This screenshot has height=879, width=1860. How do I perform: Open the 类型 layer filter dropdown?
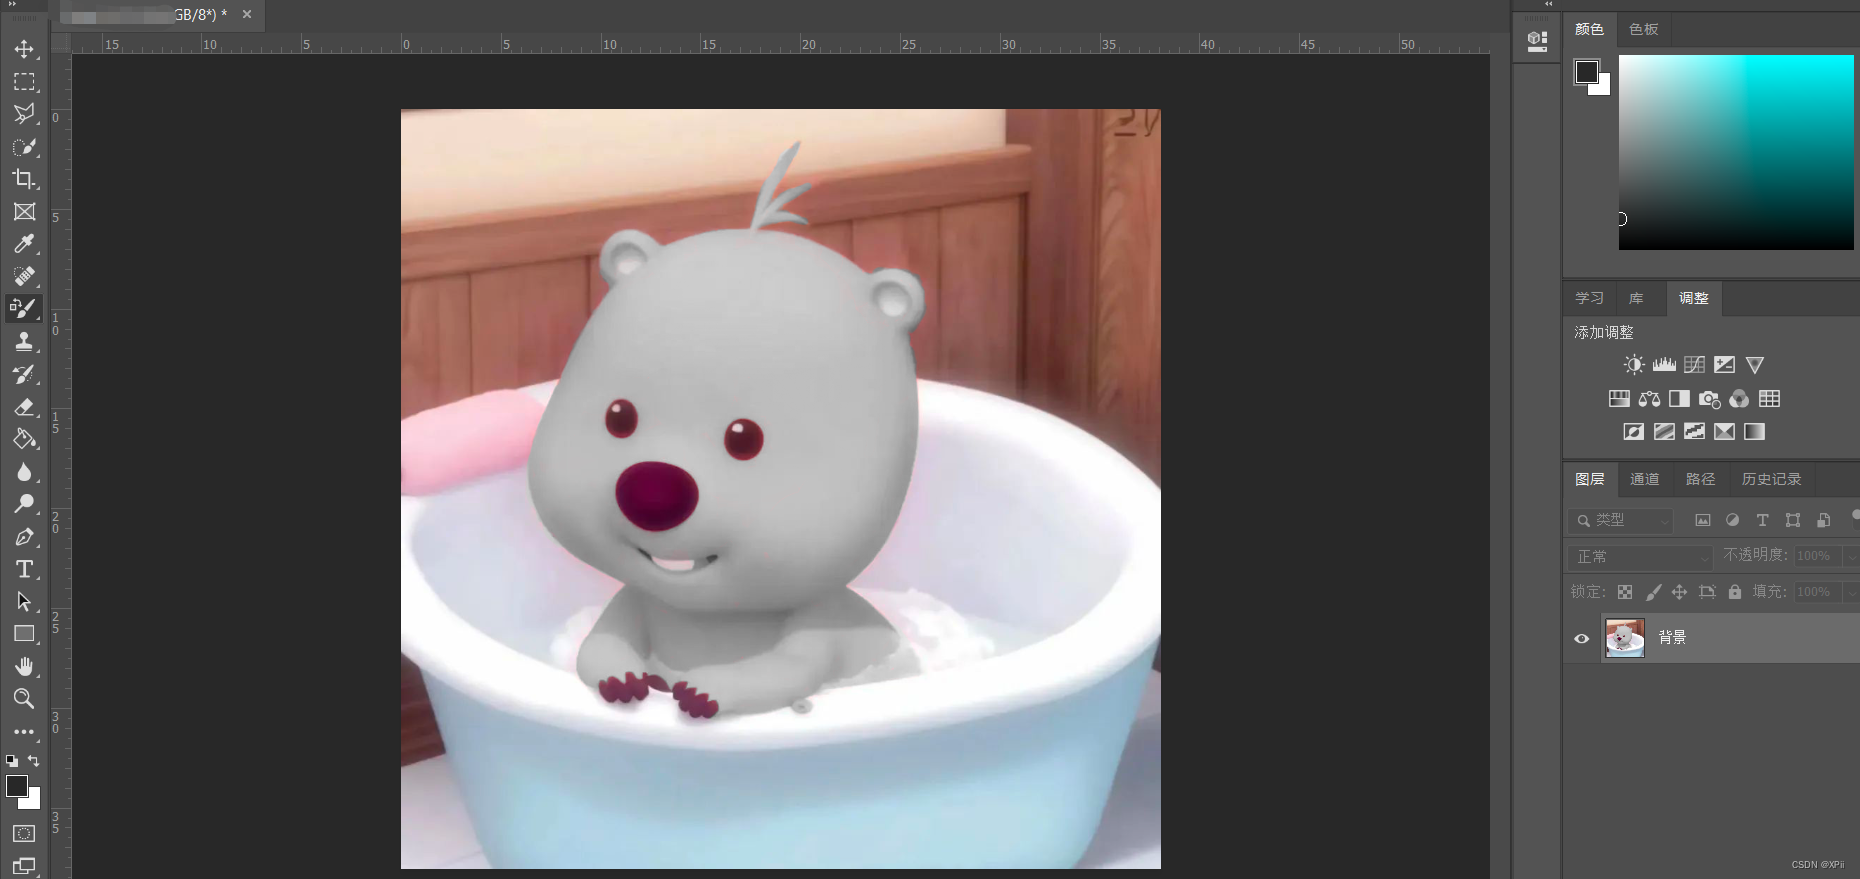coord(1621,520)
